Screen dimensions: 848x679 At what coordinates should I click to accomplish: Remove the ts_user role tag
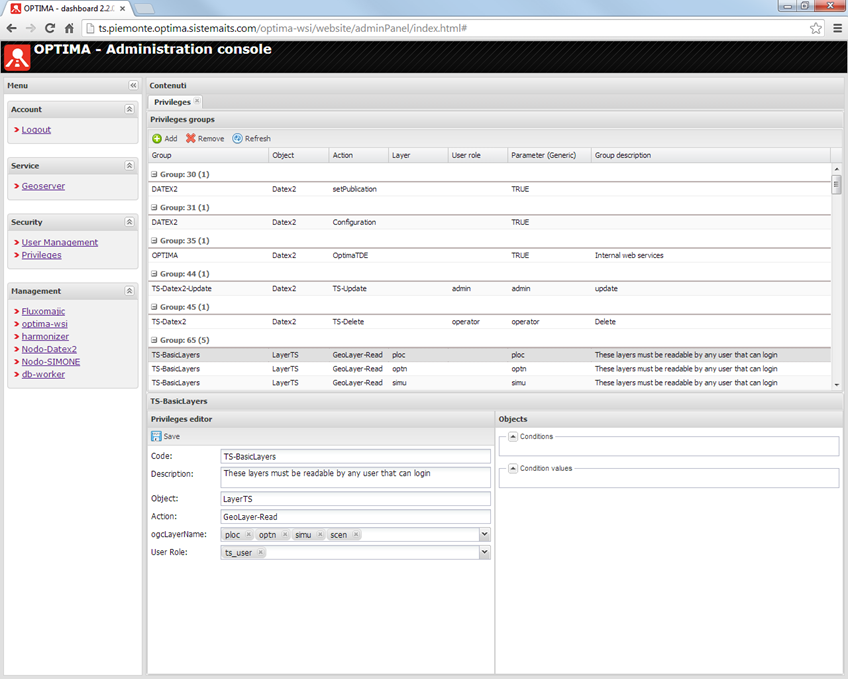[261, 553]
